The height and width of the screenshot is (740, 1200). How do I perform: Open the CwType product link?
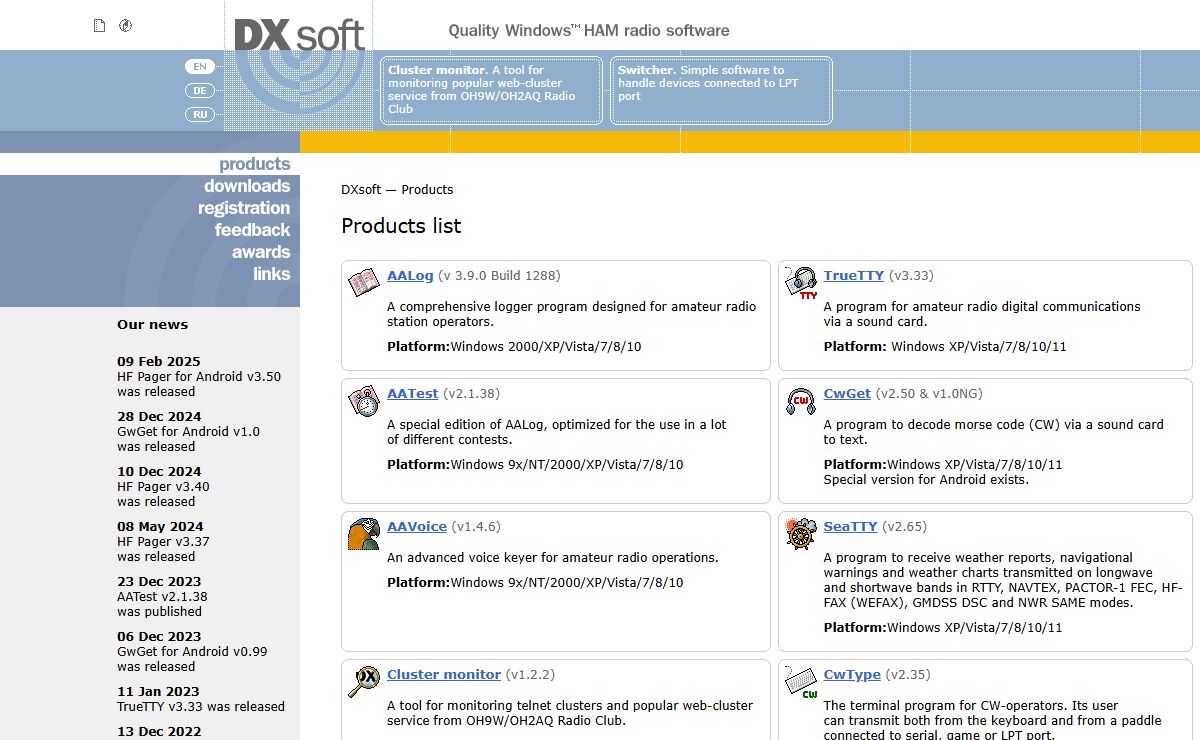(852, 674)
